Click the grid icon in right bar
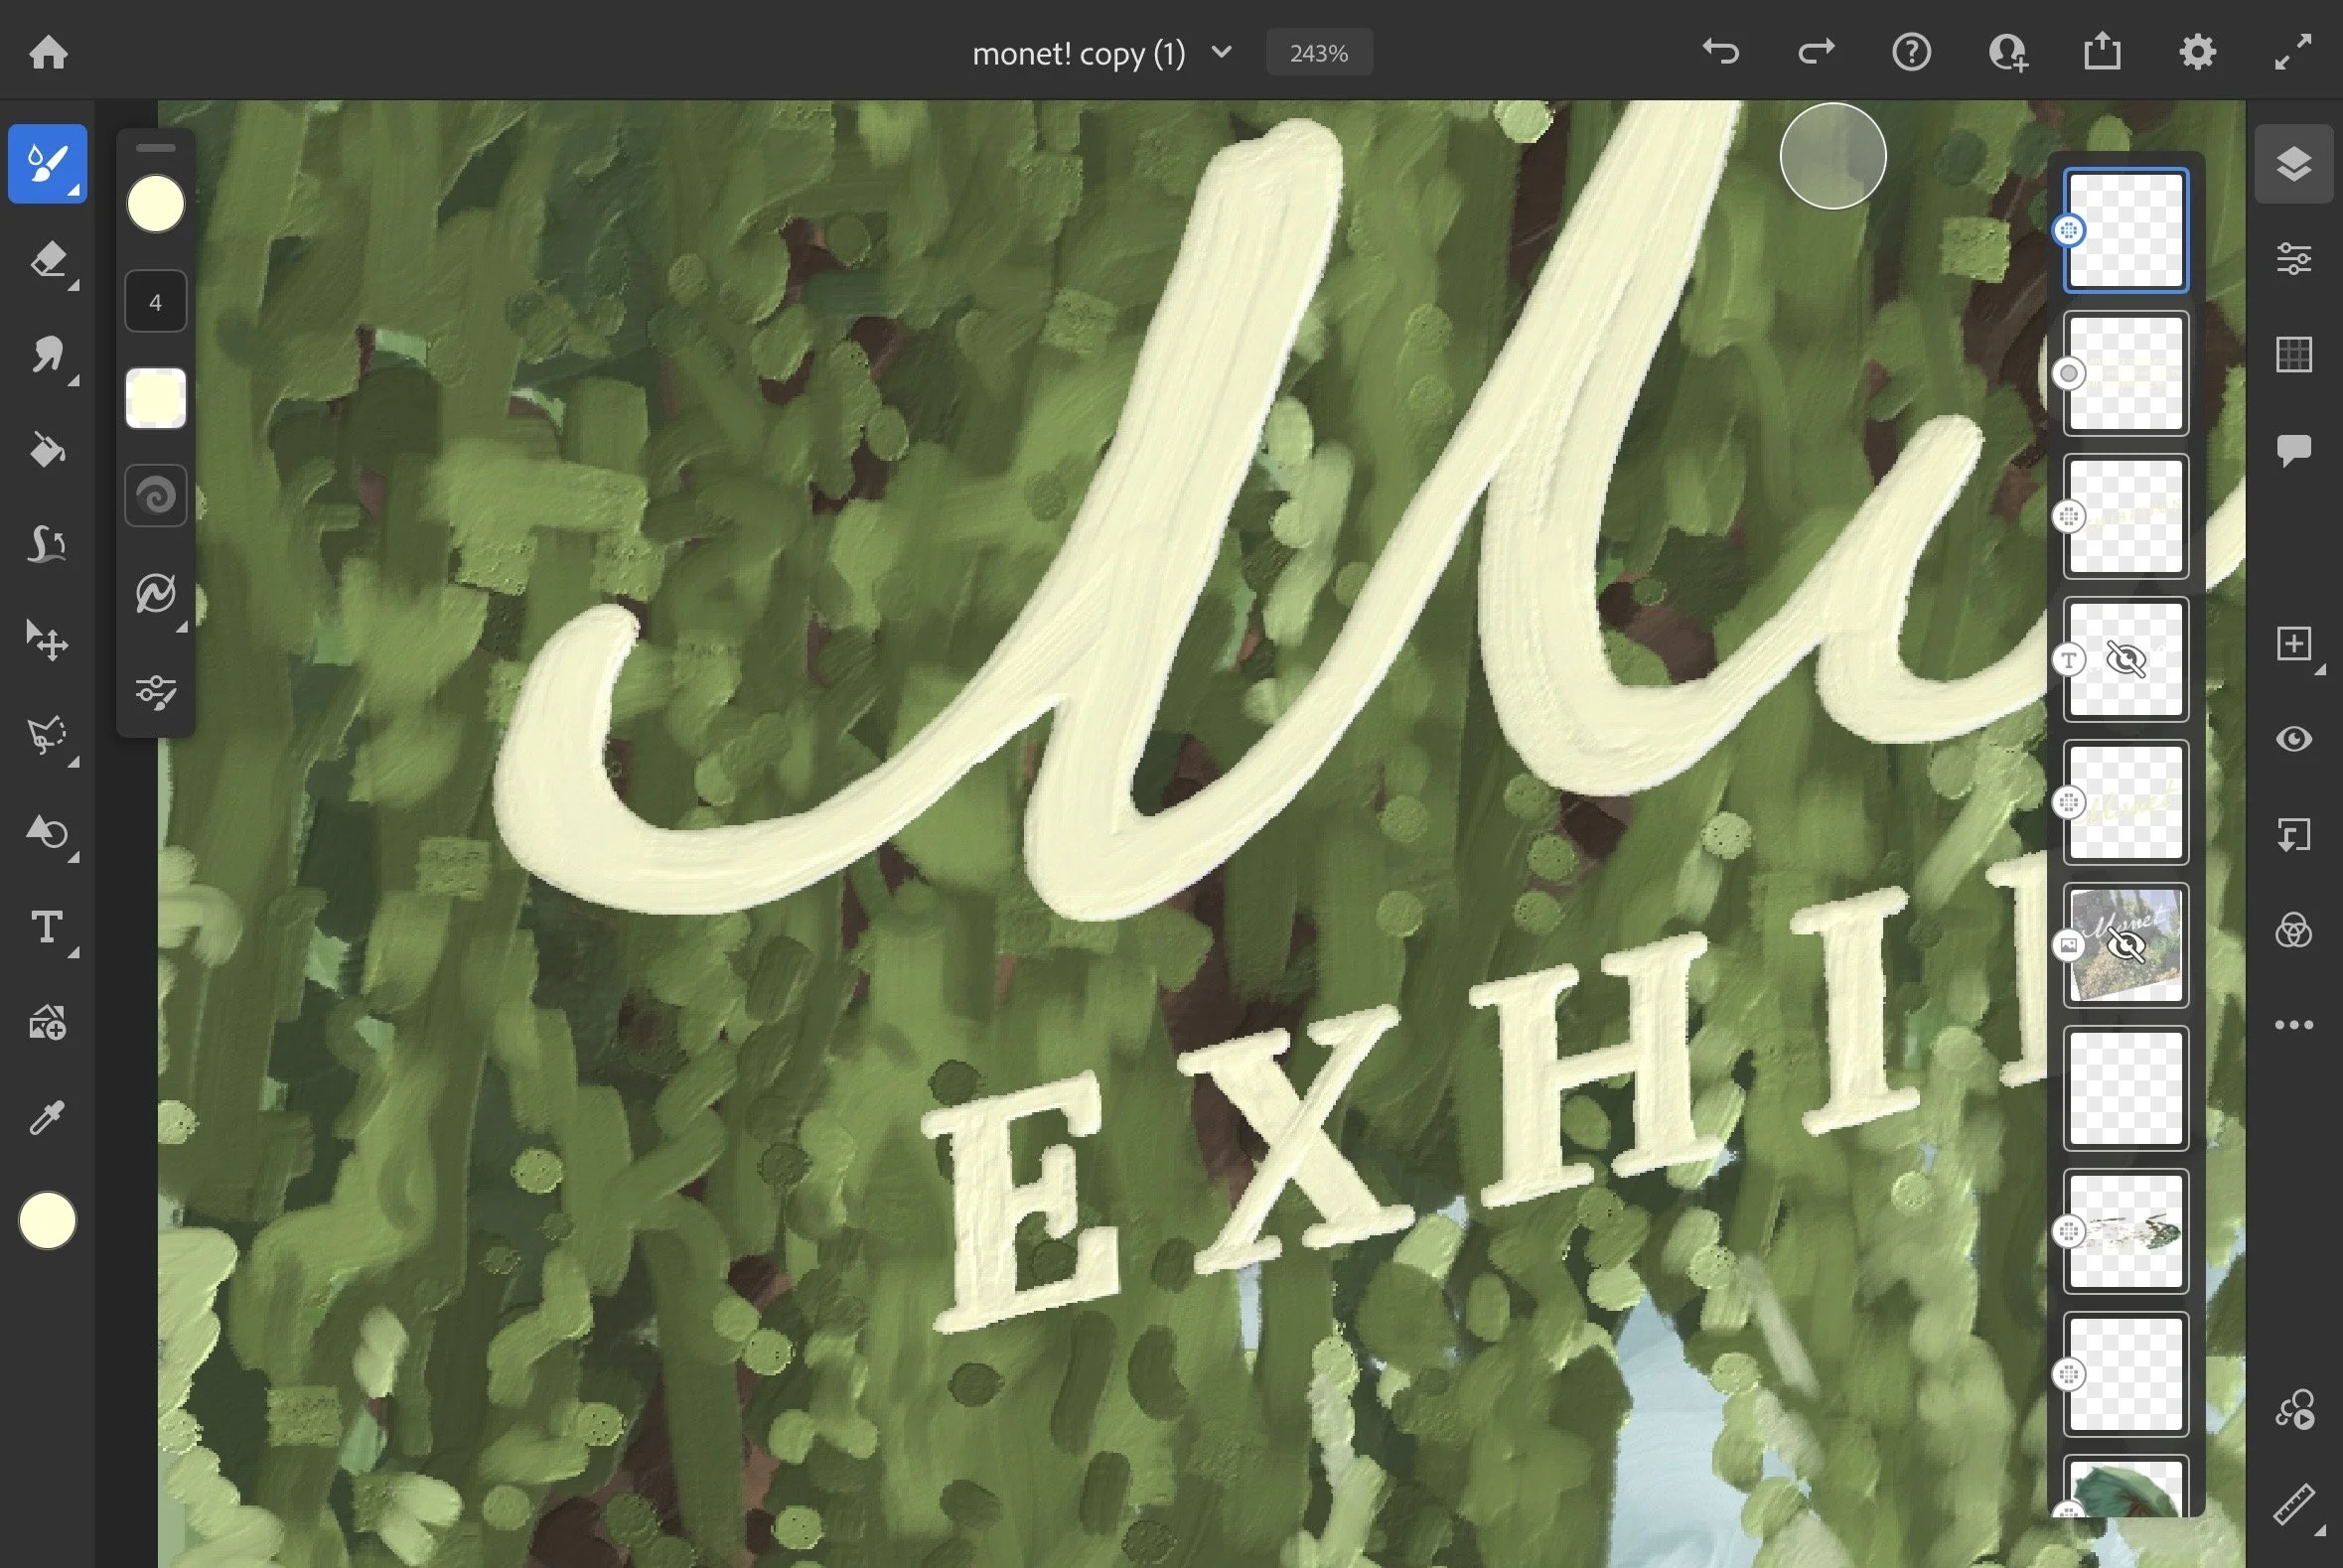This screenshot has width=2343, height=1568. [x=2294, y=355]
